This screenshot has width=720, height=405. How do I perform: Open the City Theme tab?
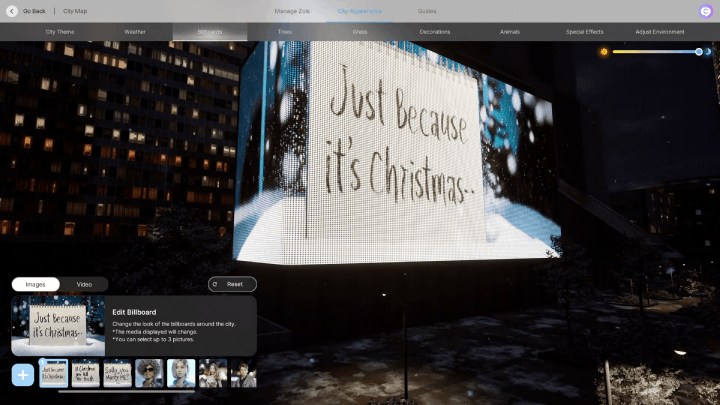click(60, 32)
